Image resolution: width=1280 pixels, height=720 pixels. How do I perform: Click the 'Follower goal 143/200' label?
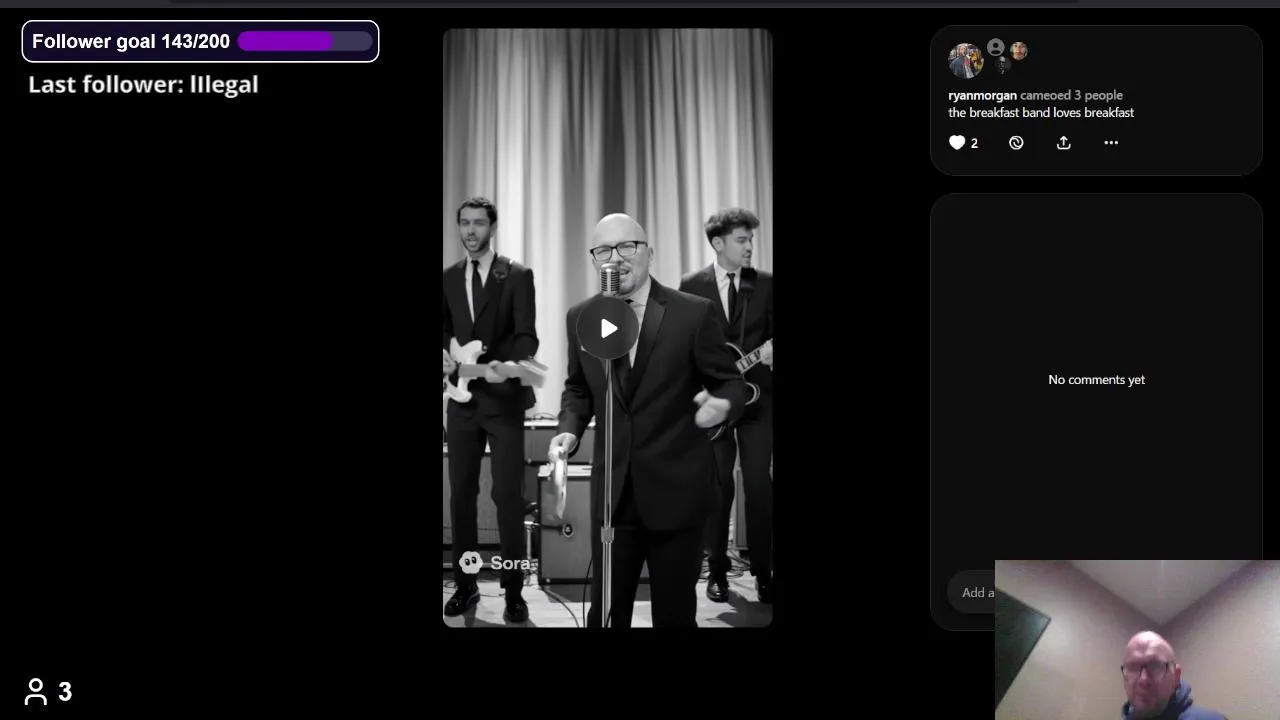131,41
